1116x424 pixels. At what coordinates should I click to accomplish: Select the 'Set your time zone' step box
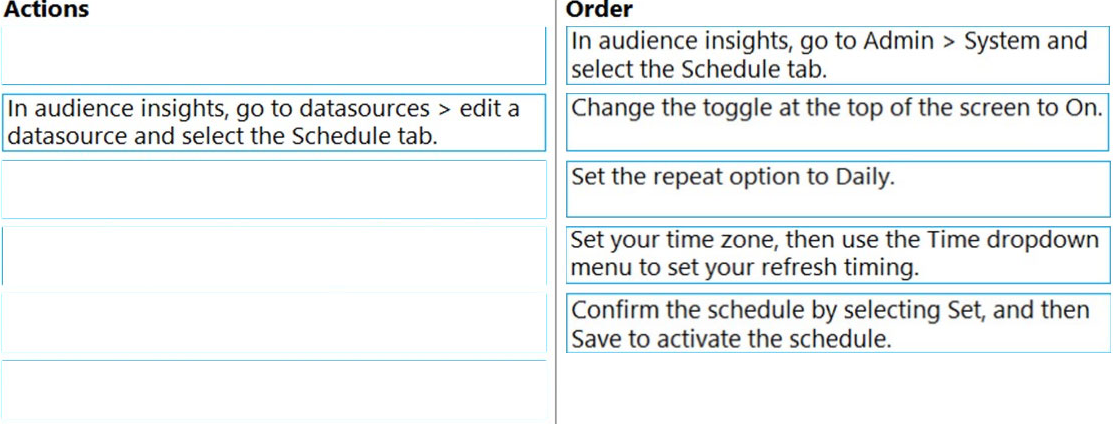(x=838, y=254)
